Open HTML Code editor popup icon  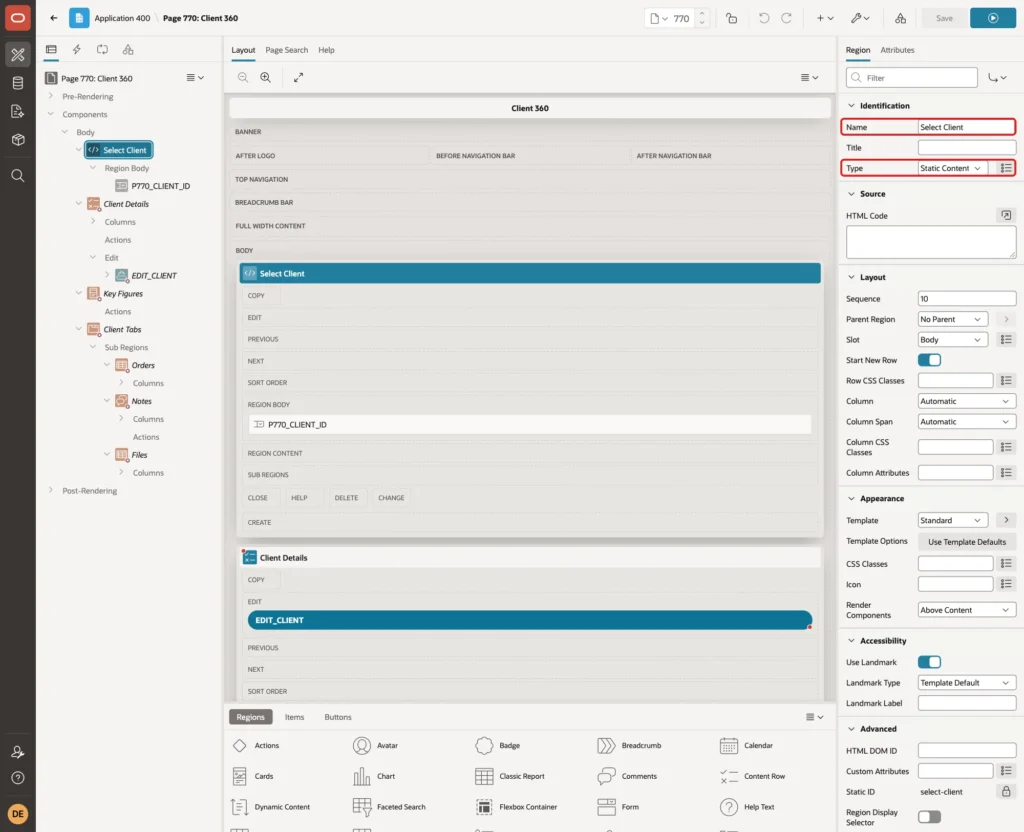pos(1006,216)
